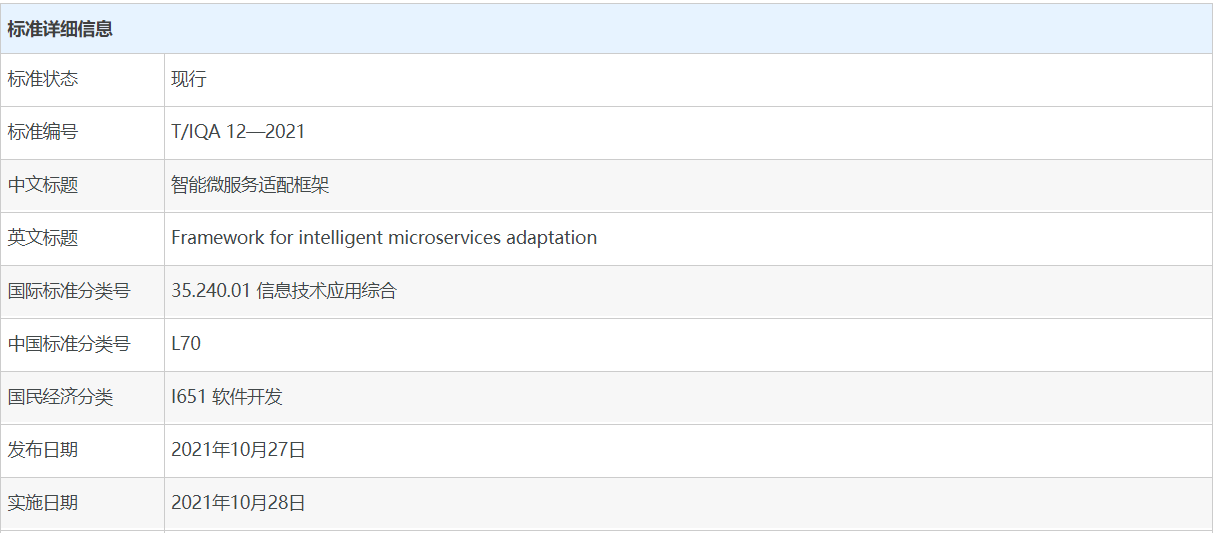Select the Framework for intelligent microservices adaptation text

tap(384, 238)
